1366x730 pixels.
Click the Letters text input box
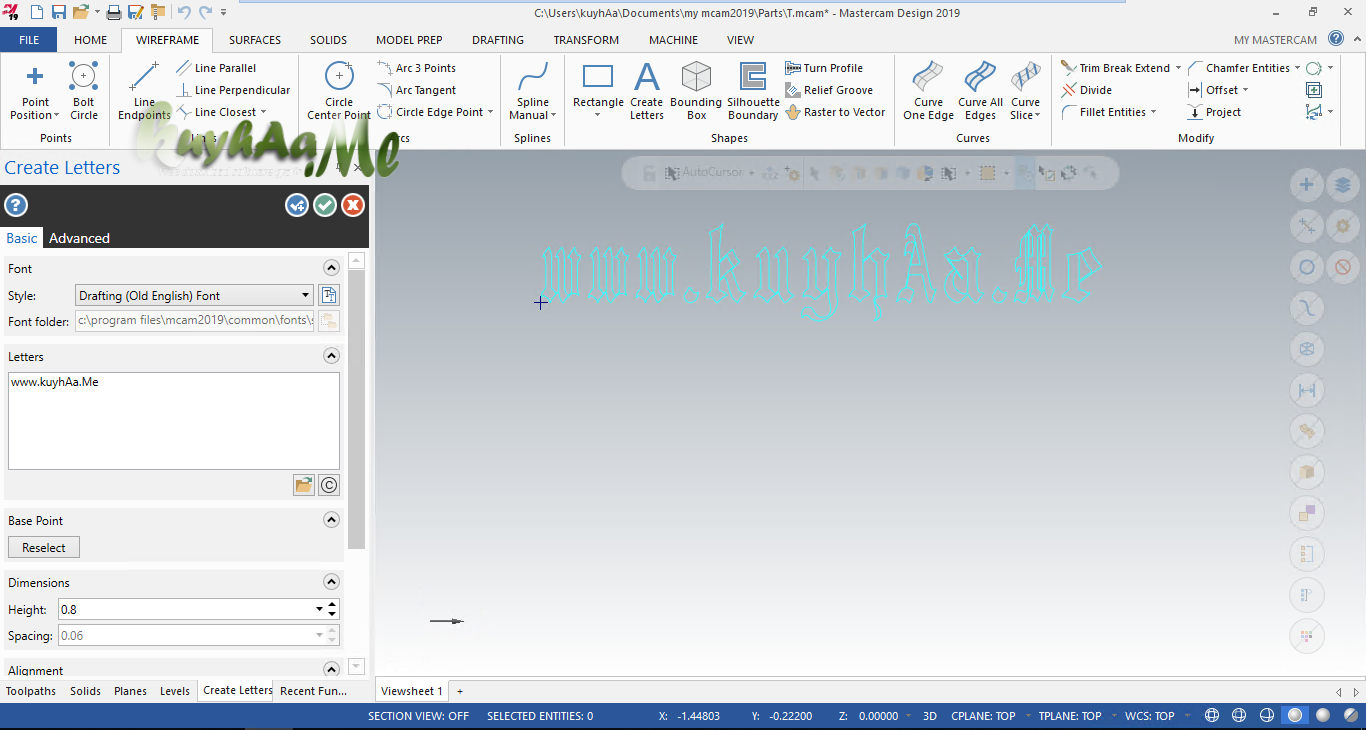coord(174,421)
